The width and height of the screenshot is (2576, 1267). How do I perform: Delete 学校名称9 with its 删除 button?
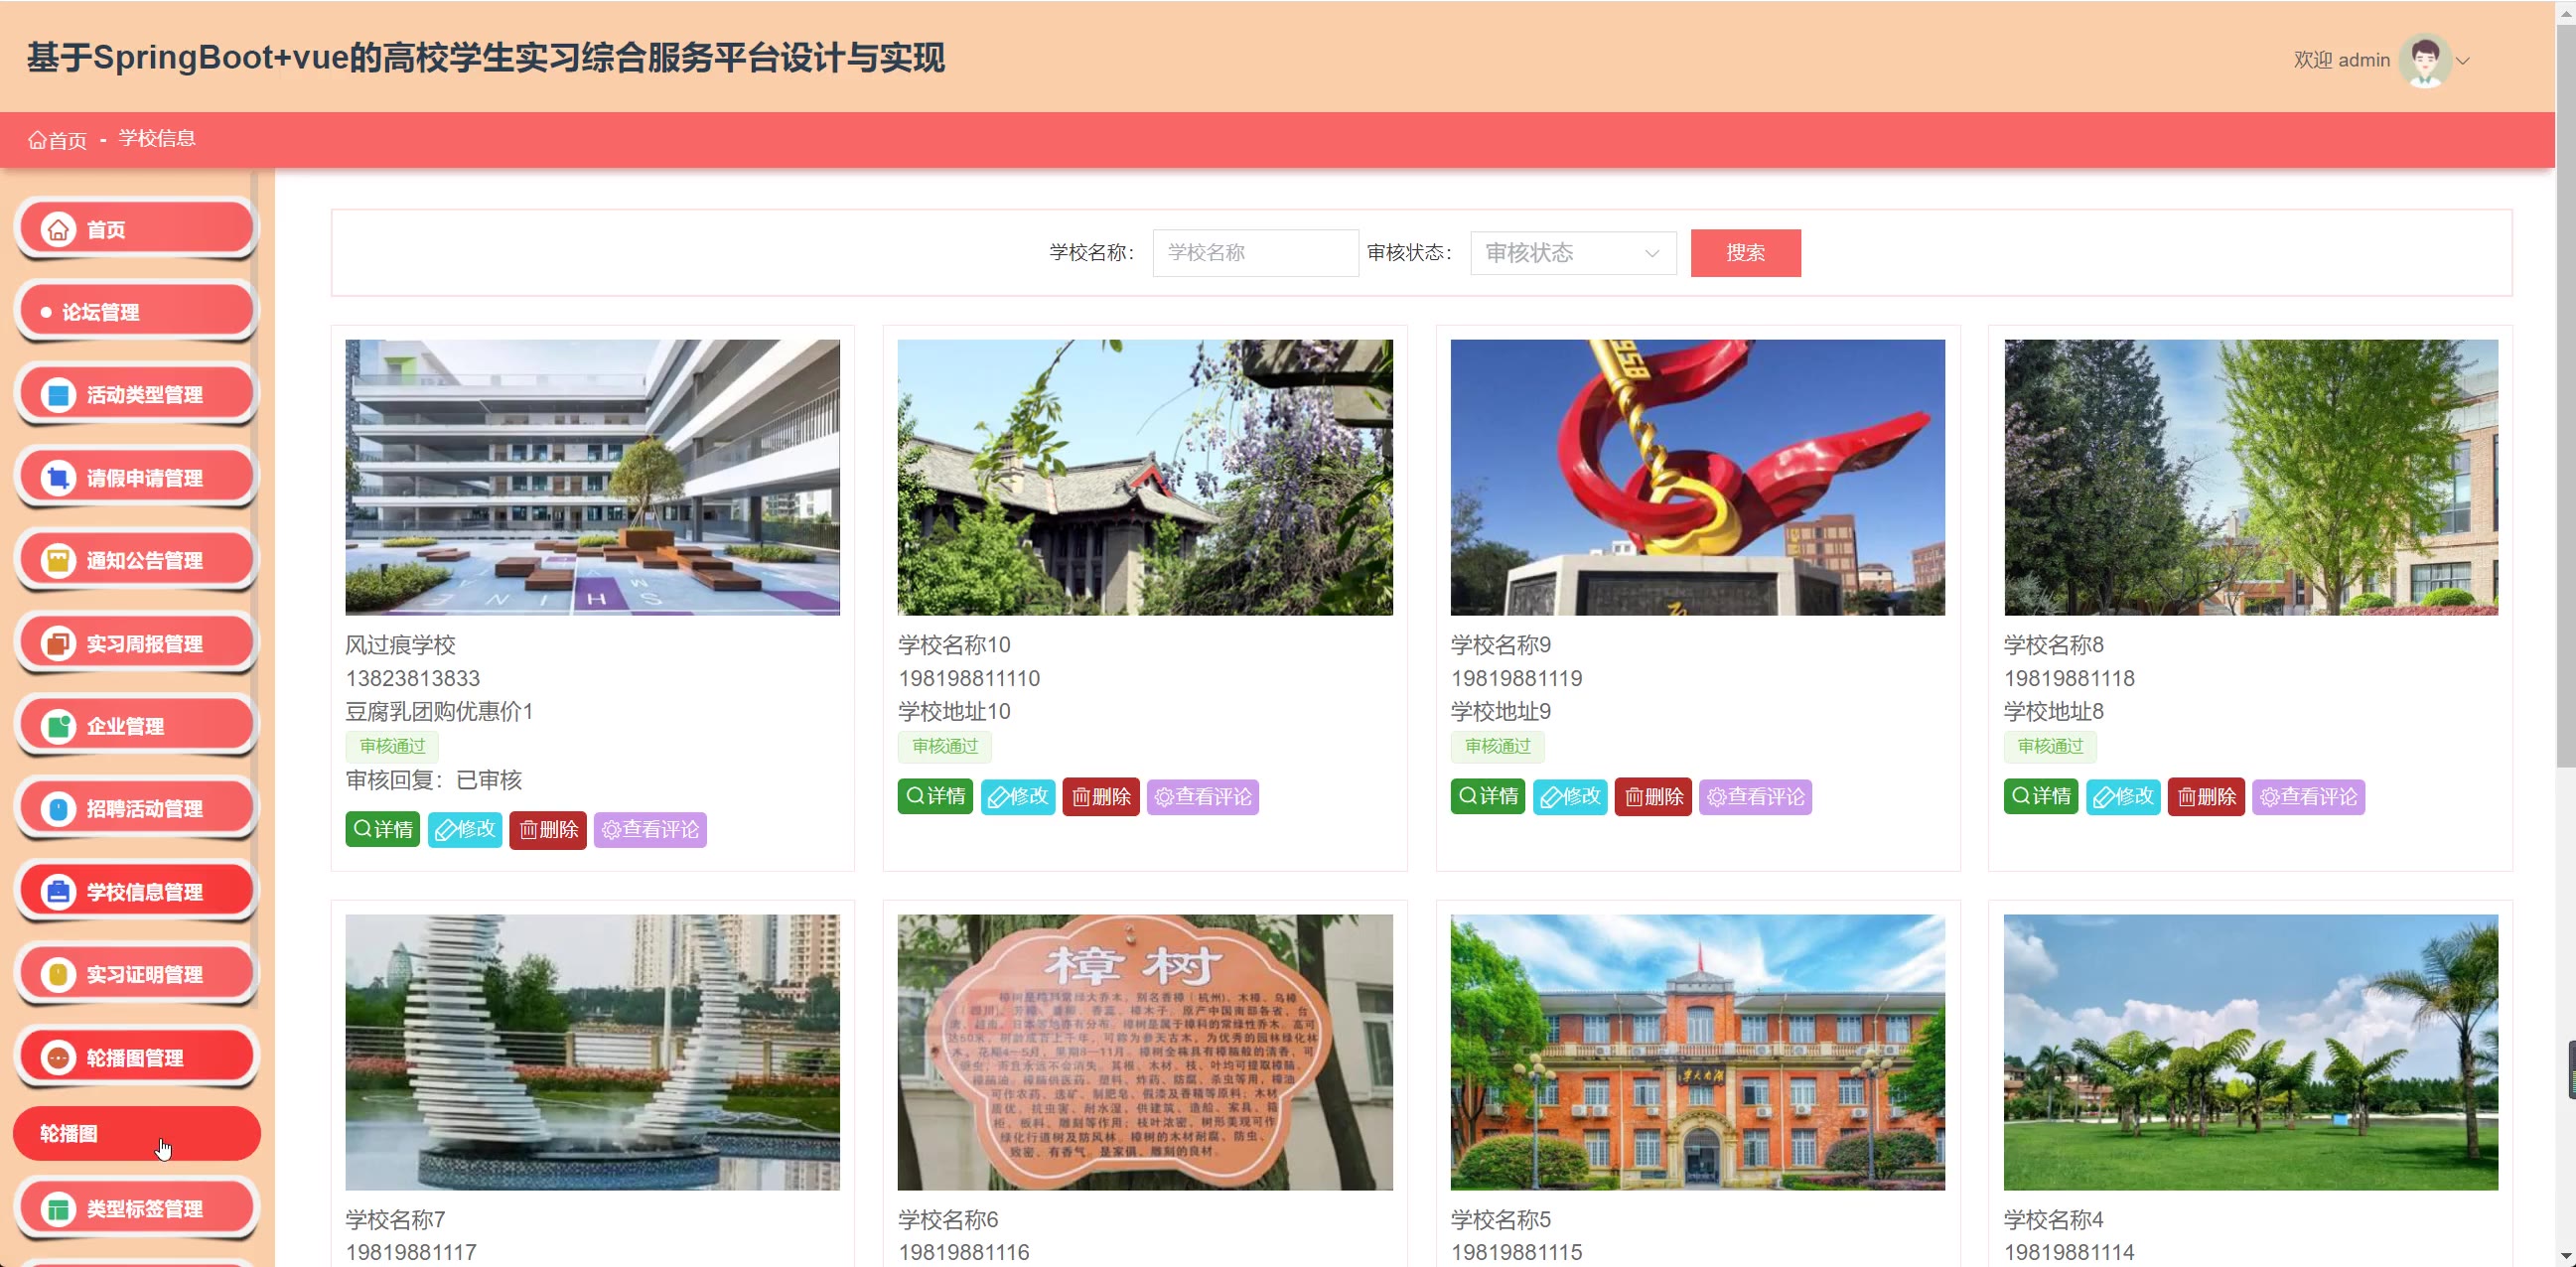[1652, 797]
